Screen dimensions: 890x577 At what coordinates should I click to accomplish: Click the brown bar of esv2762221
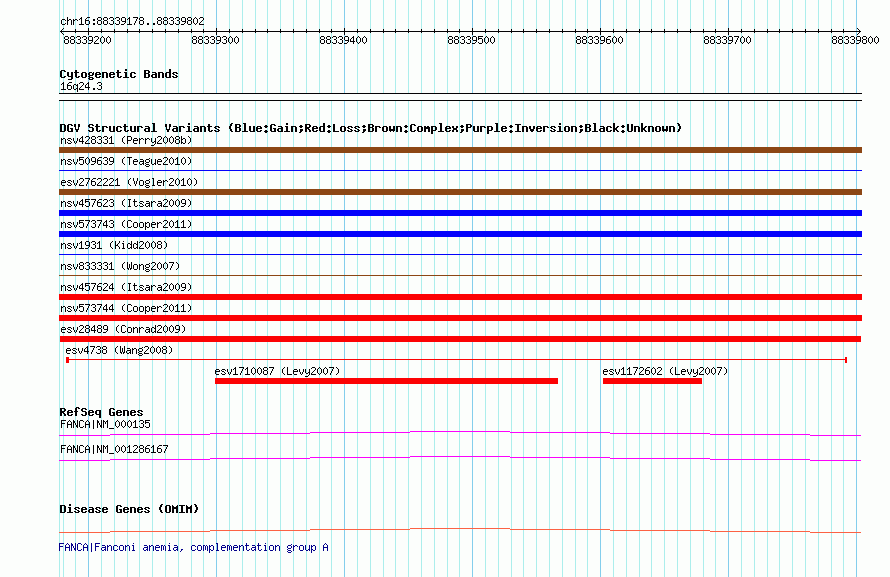pyautogui.click(x=460, y=192)
